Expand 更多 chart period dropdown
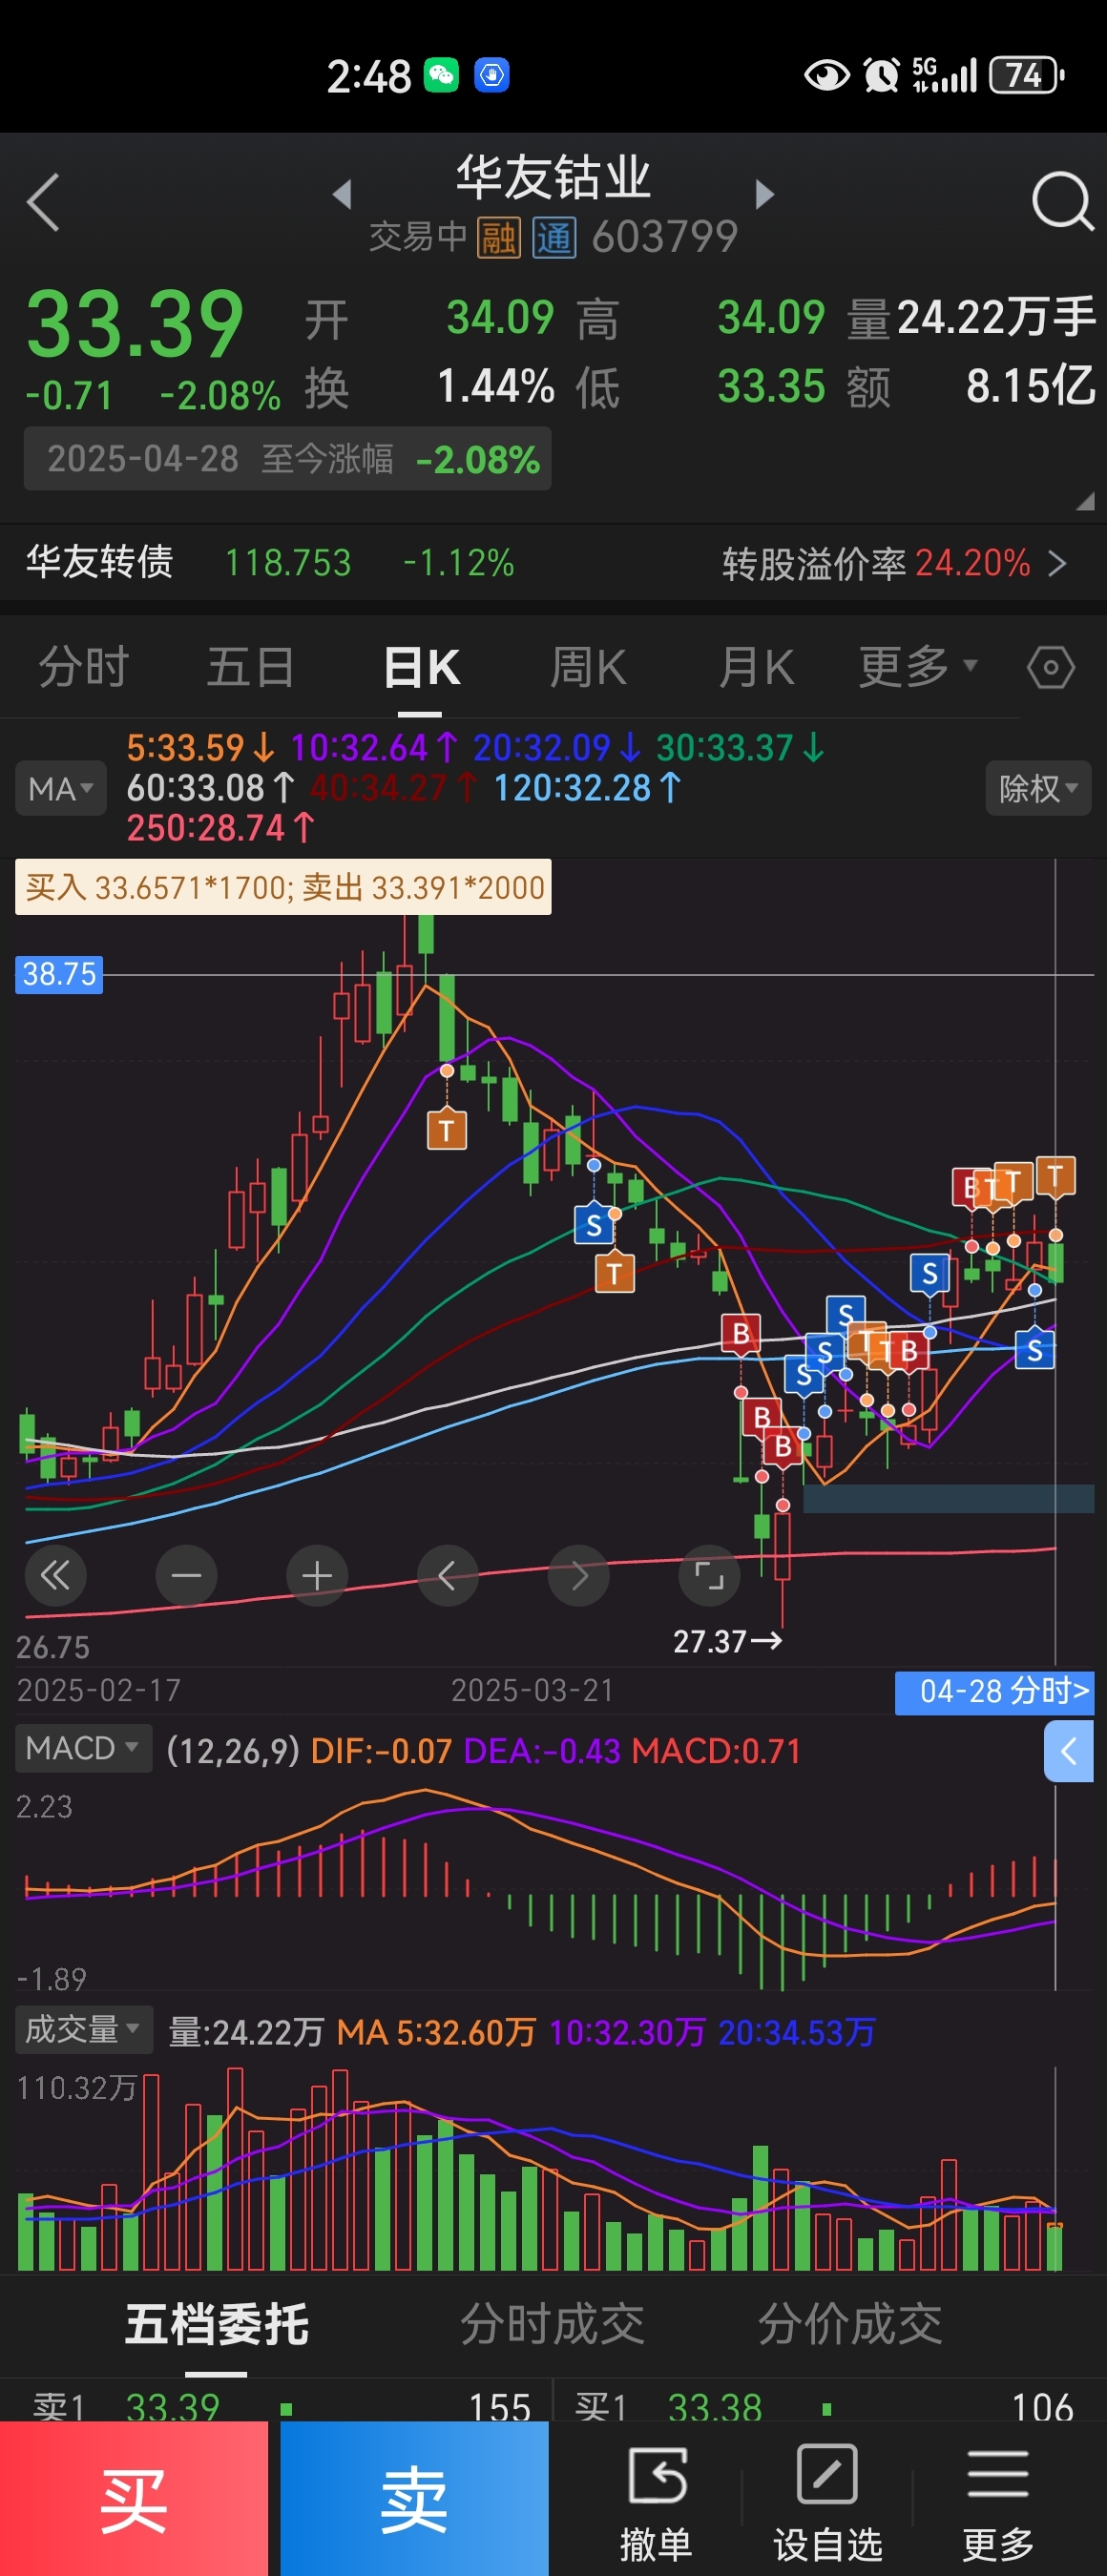This screenshot has width=1107, height=2576. 918,666
